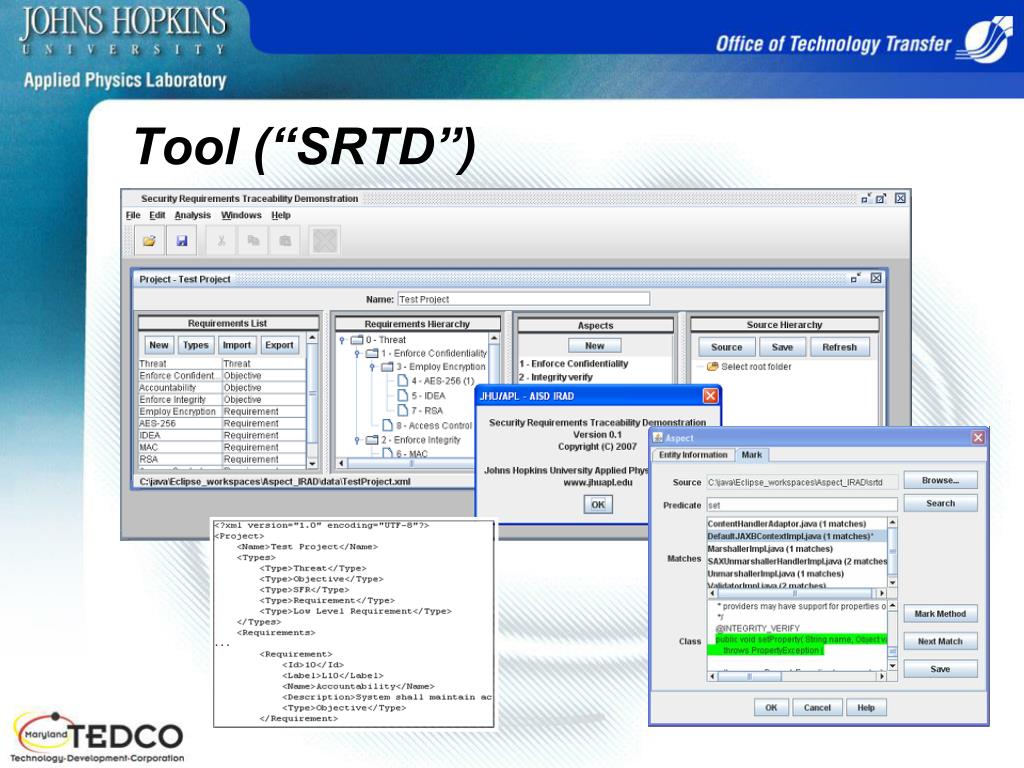This screenshot has width=1024, height=768.
Task: Click Save in the Source Hierarchy panel
Action: click(782, 347)
